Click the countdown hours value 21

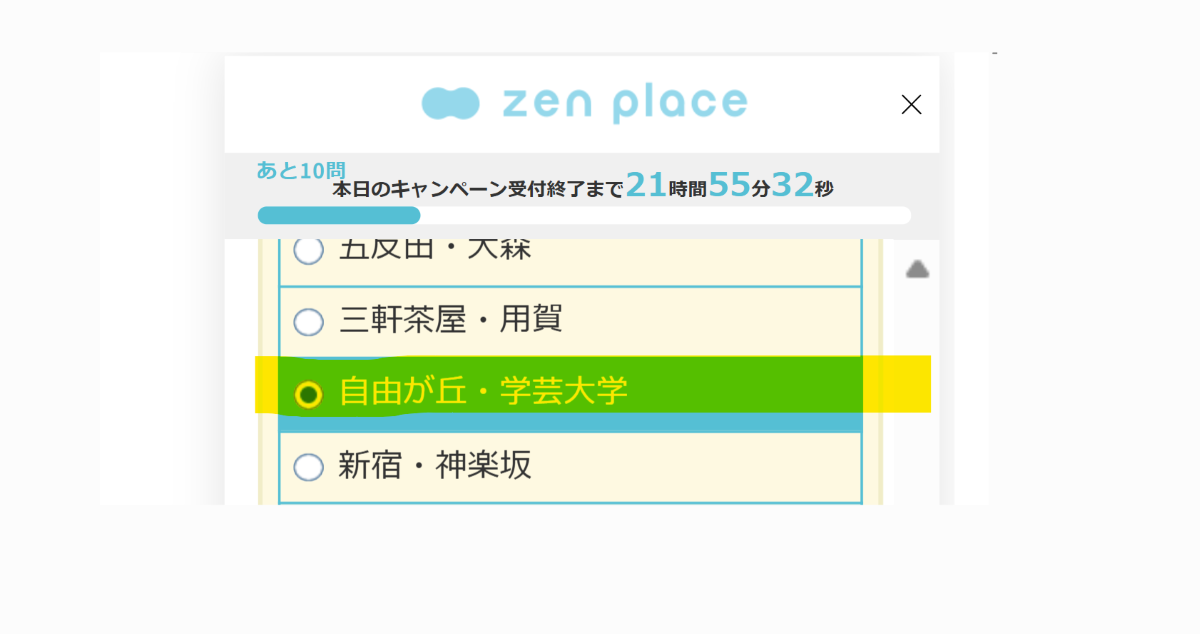click(x=646, y=185)
